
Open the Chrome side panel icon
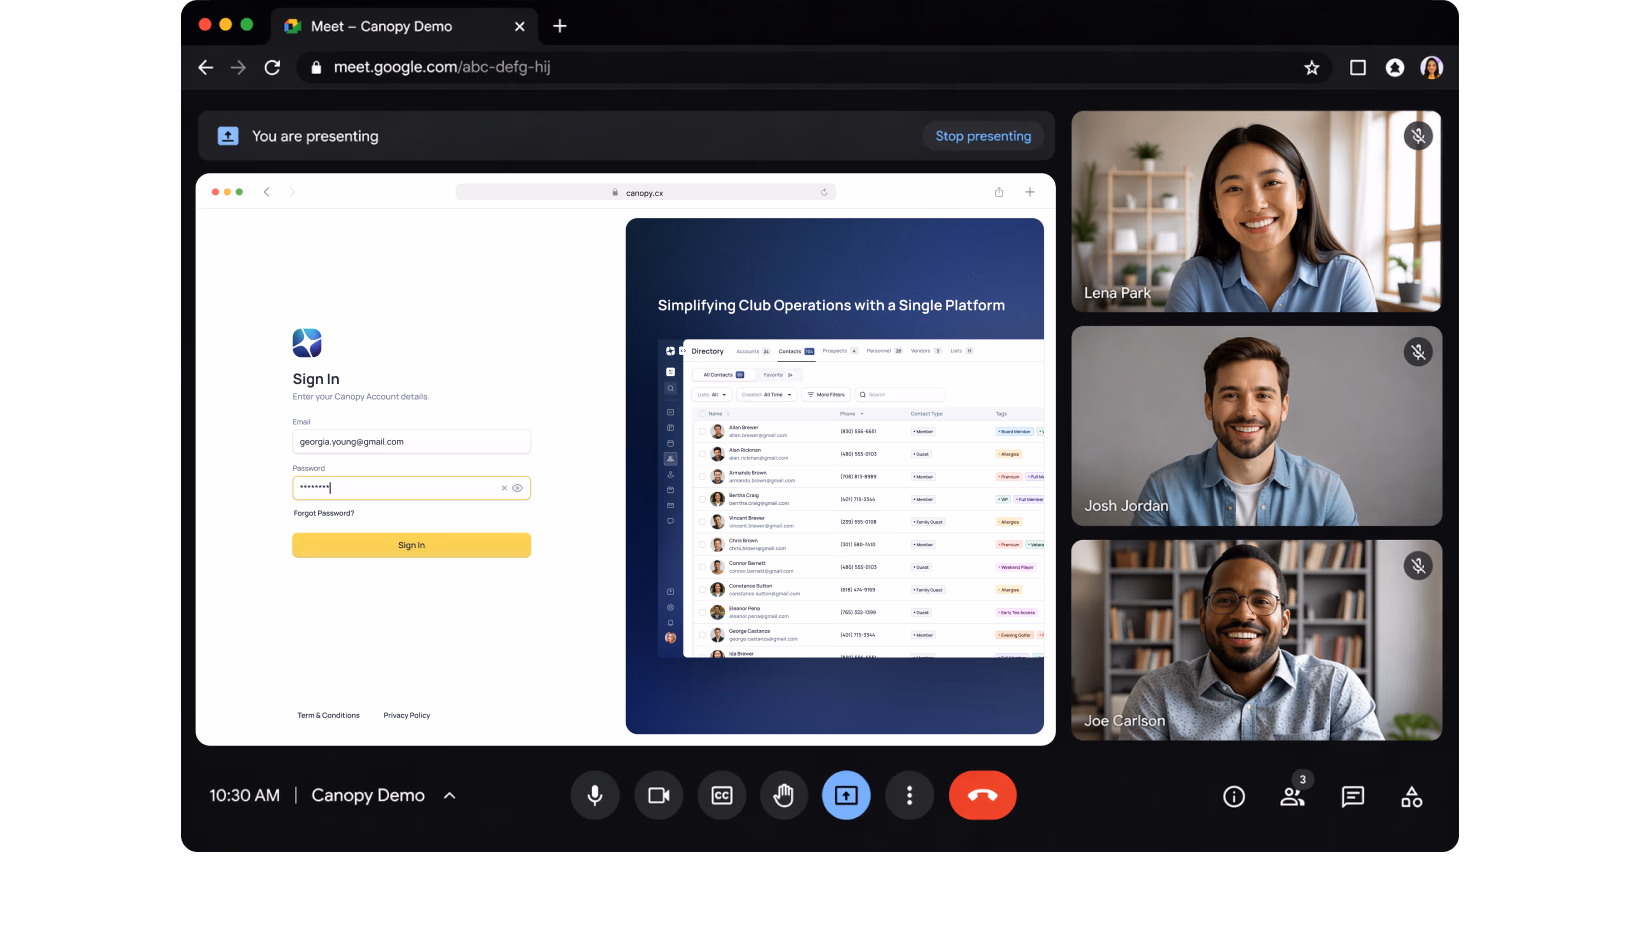tap(1358, 67)
